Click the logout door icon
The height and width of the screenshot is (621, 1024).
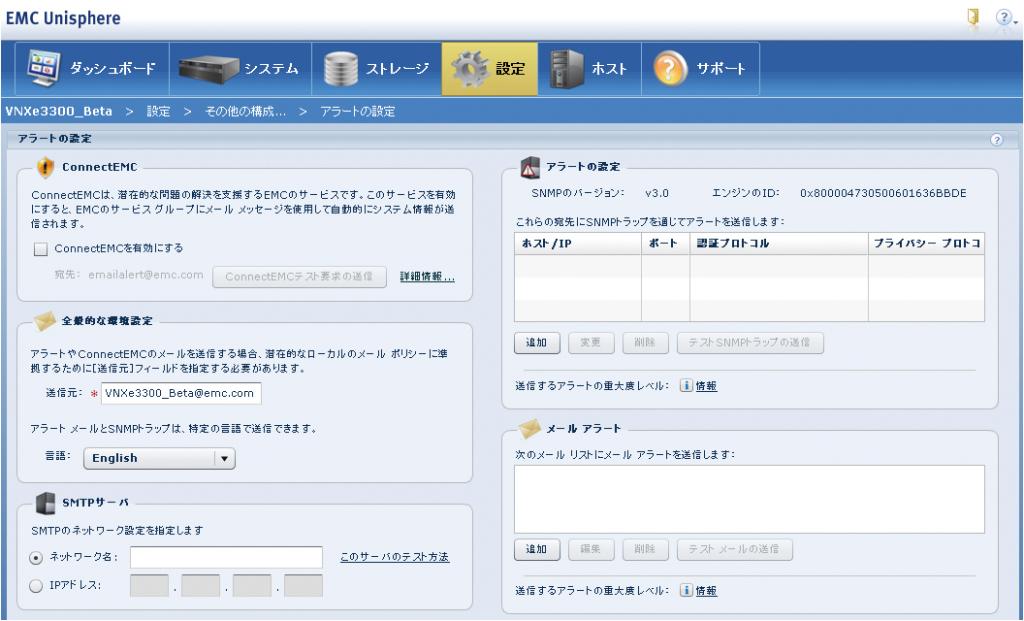[973, 18]
